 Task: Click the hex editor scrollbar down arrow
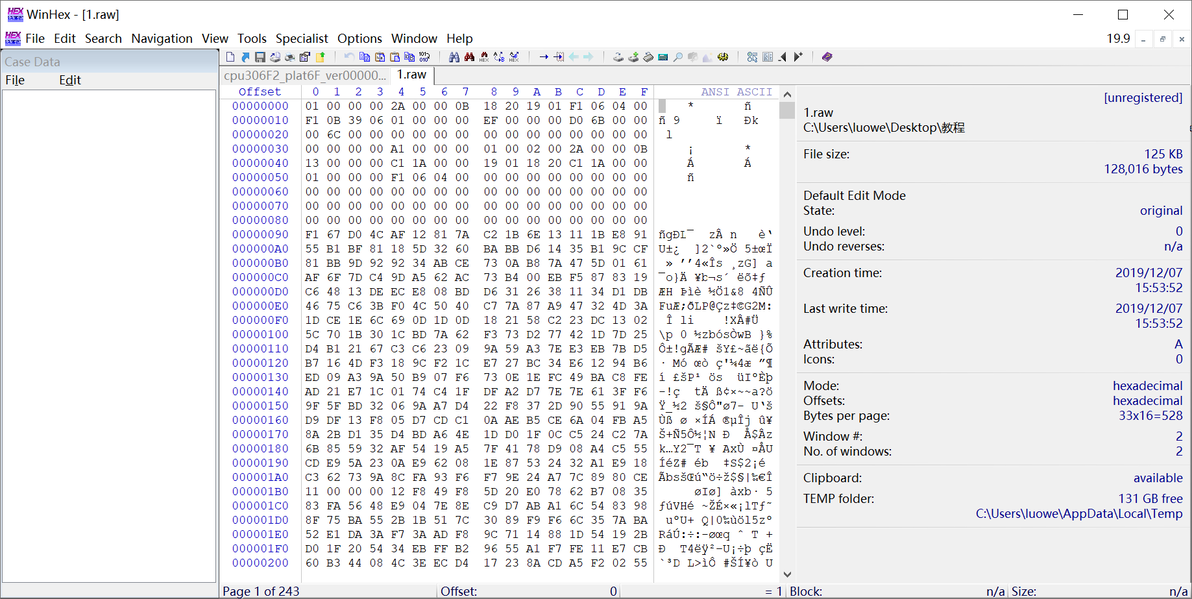point(788,575)
